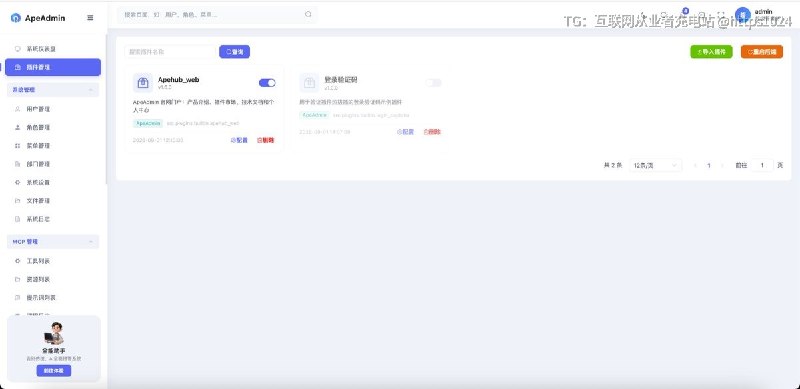This screenshot has height=389, width=800.
Task: Click the 登录验证码 plugin title
Action: pyautogui.click(x=341, y=80)
